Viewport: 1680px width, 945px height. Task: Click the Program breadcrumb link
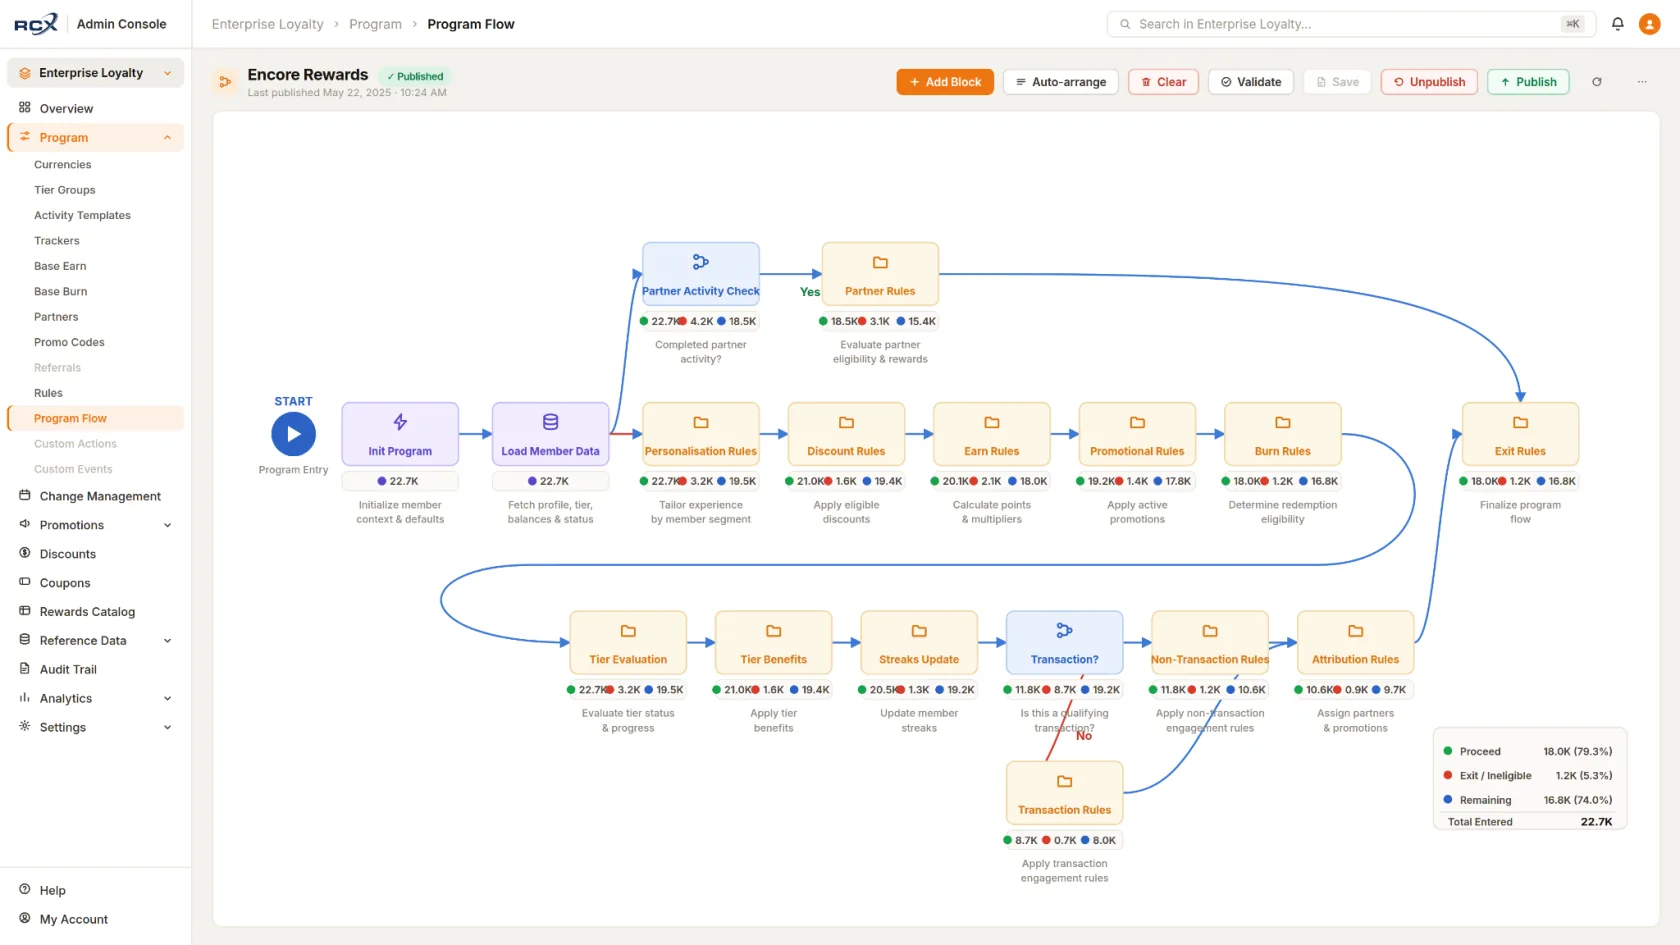(375, 24)
